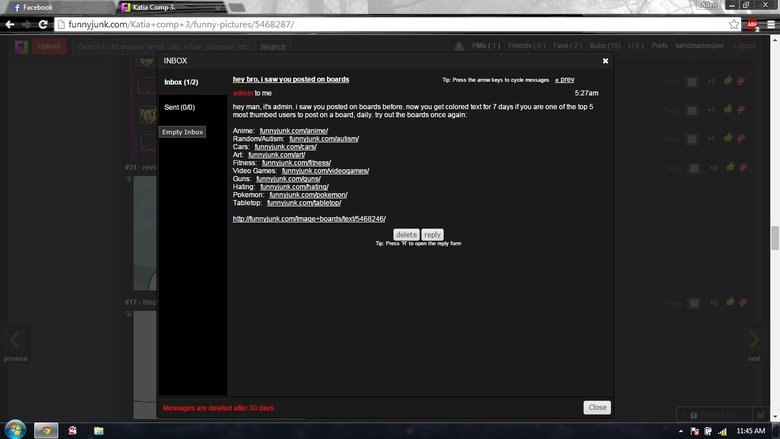Open the Chrome menu icon
The width and height of the screenshot is (780, 439).
click(767, 23)
